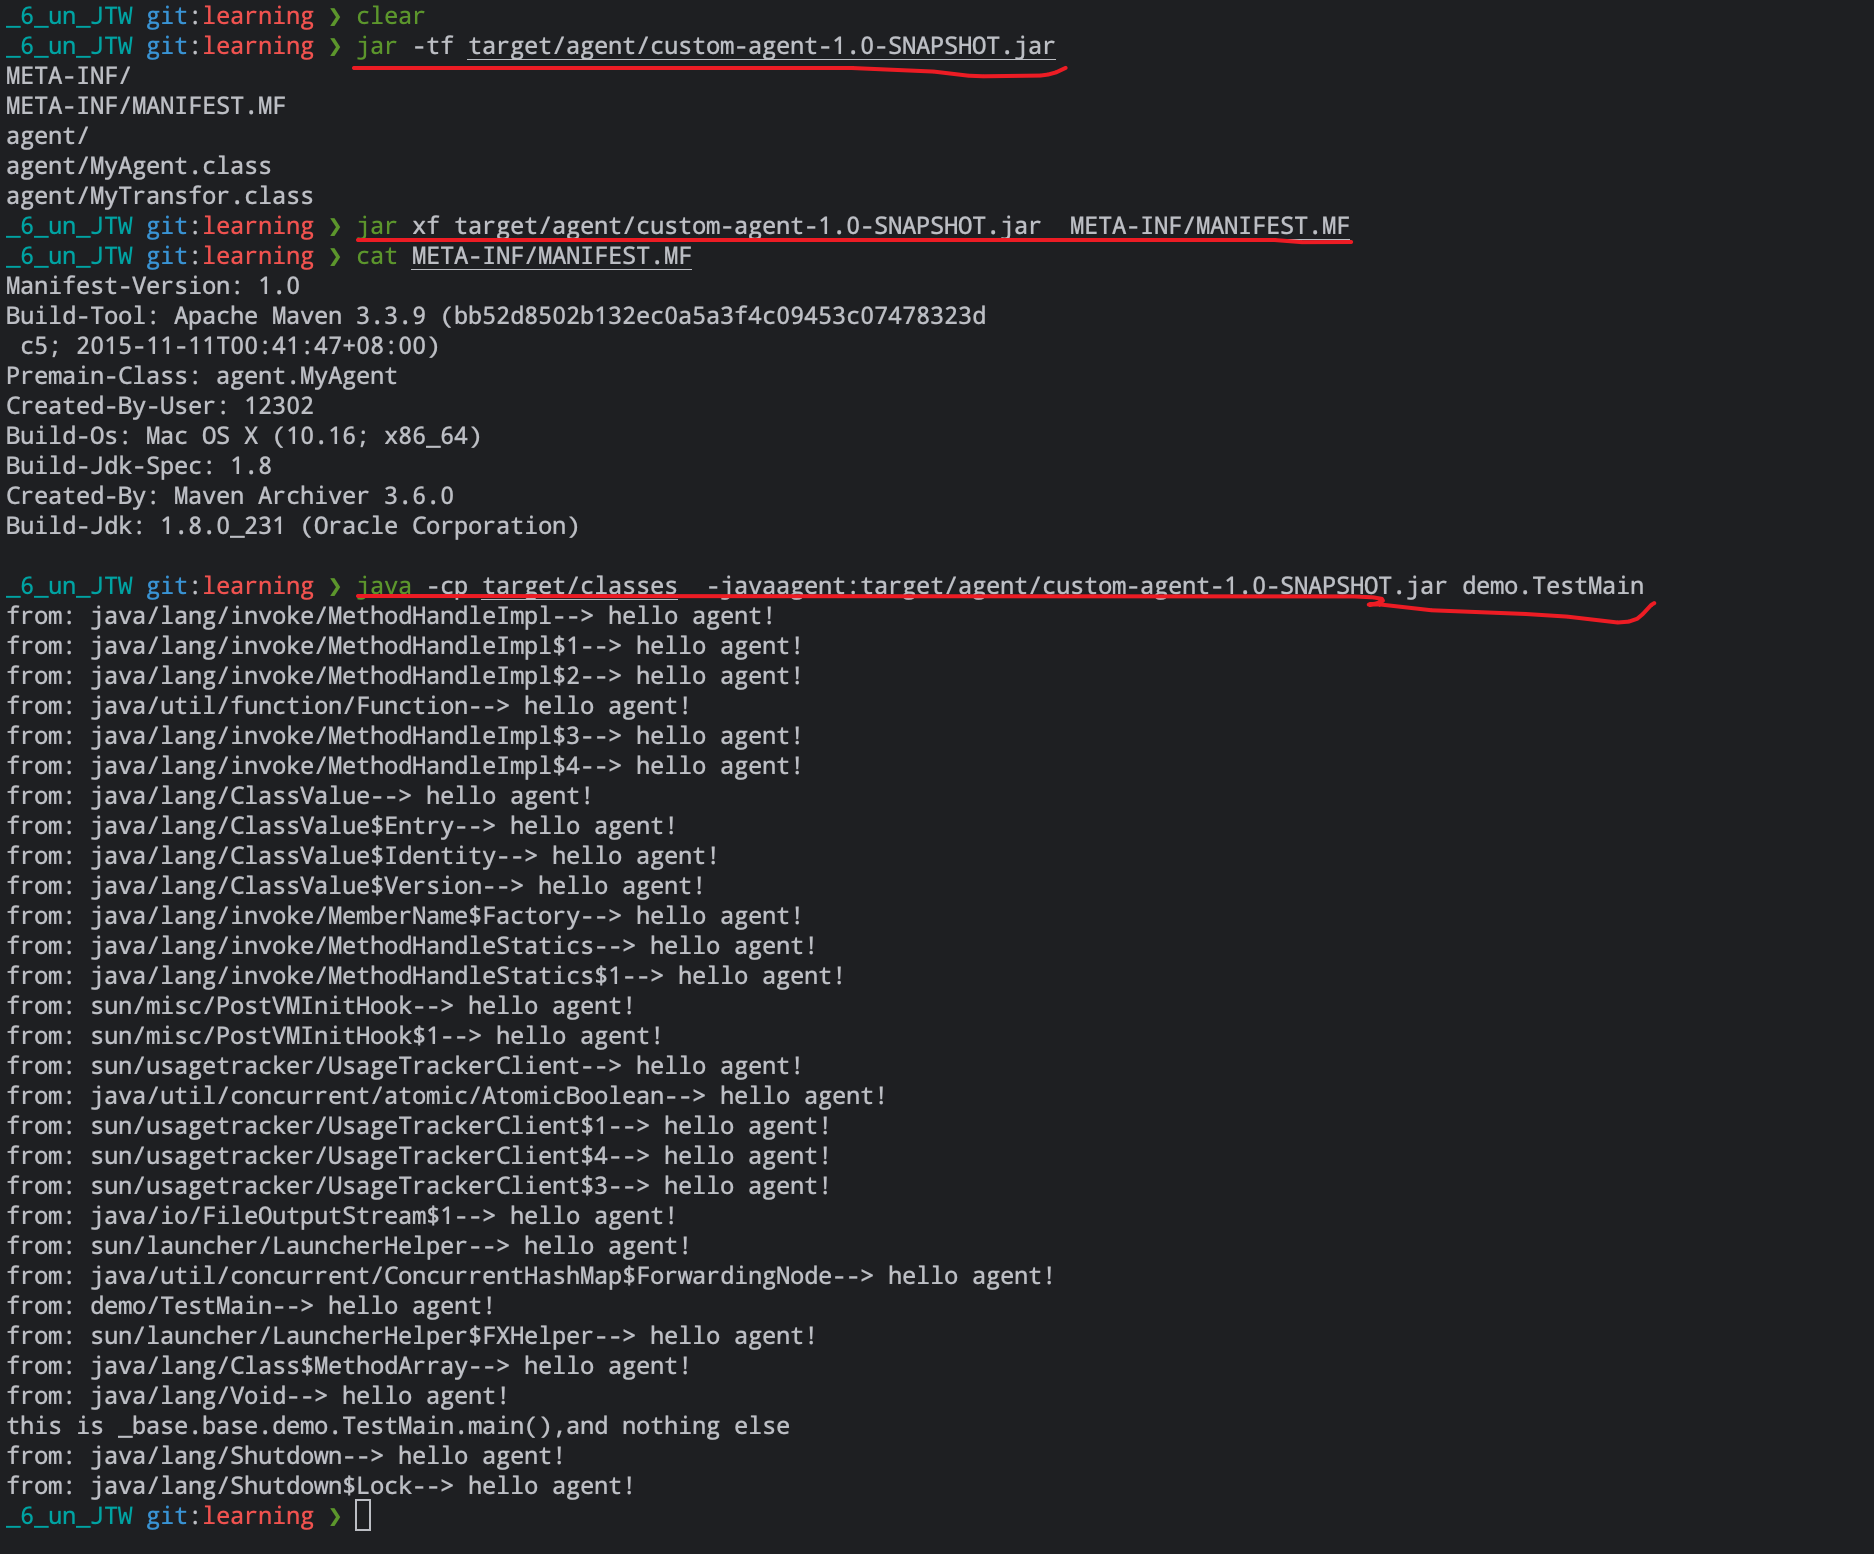Screen dimensions: 1874x1554
Task: Click the 'Build-Os: Mac OS X' manifest line
Action: pos(243,436)
